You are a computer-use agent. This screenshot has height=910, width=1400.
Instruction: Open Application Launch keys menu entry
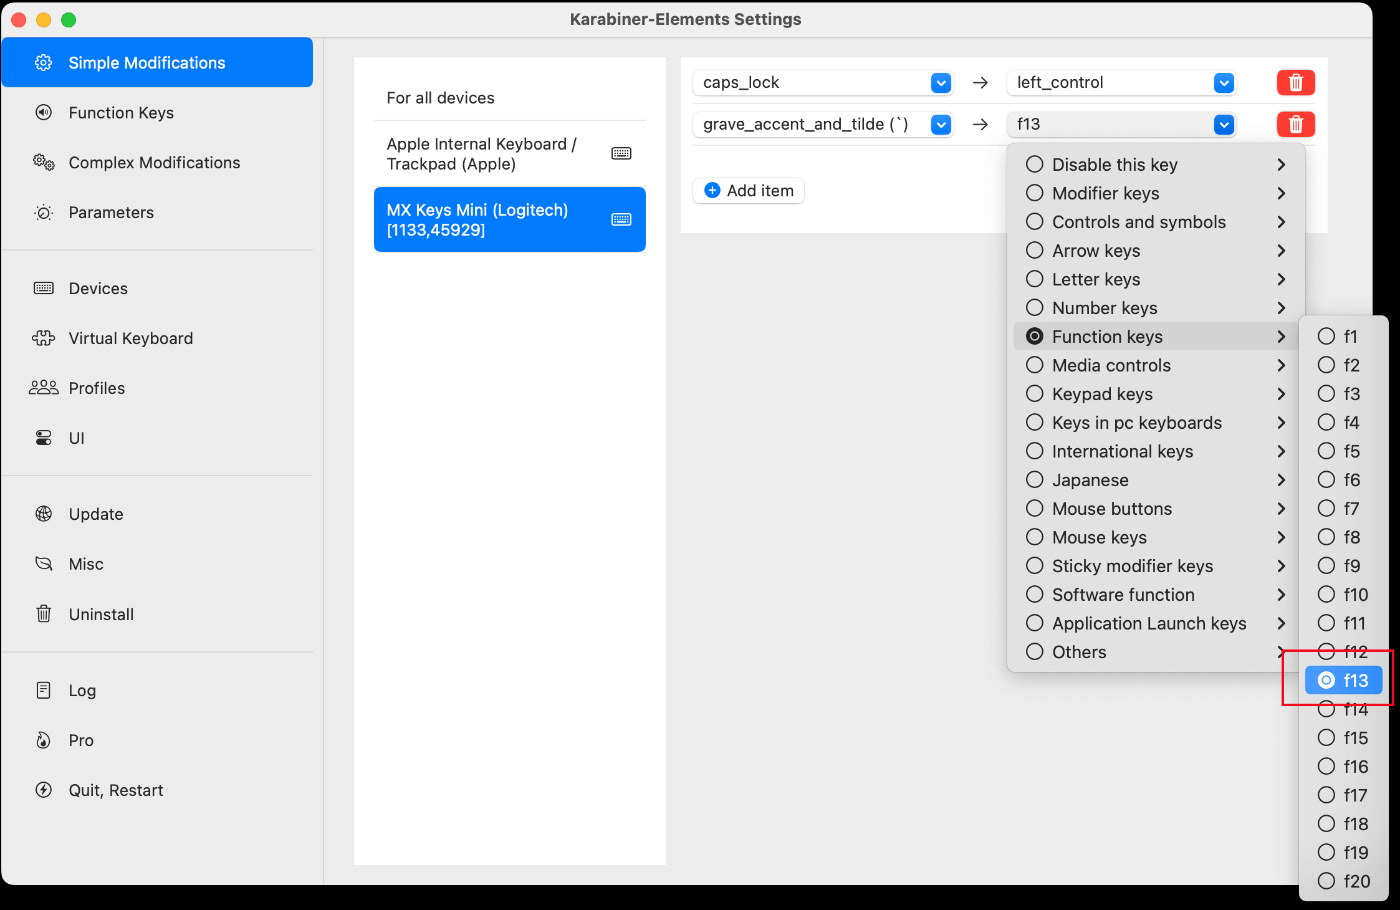point(1155,623)
